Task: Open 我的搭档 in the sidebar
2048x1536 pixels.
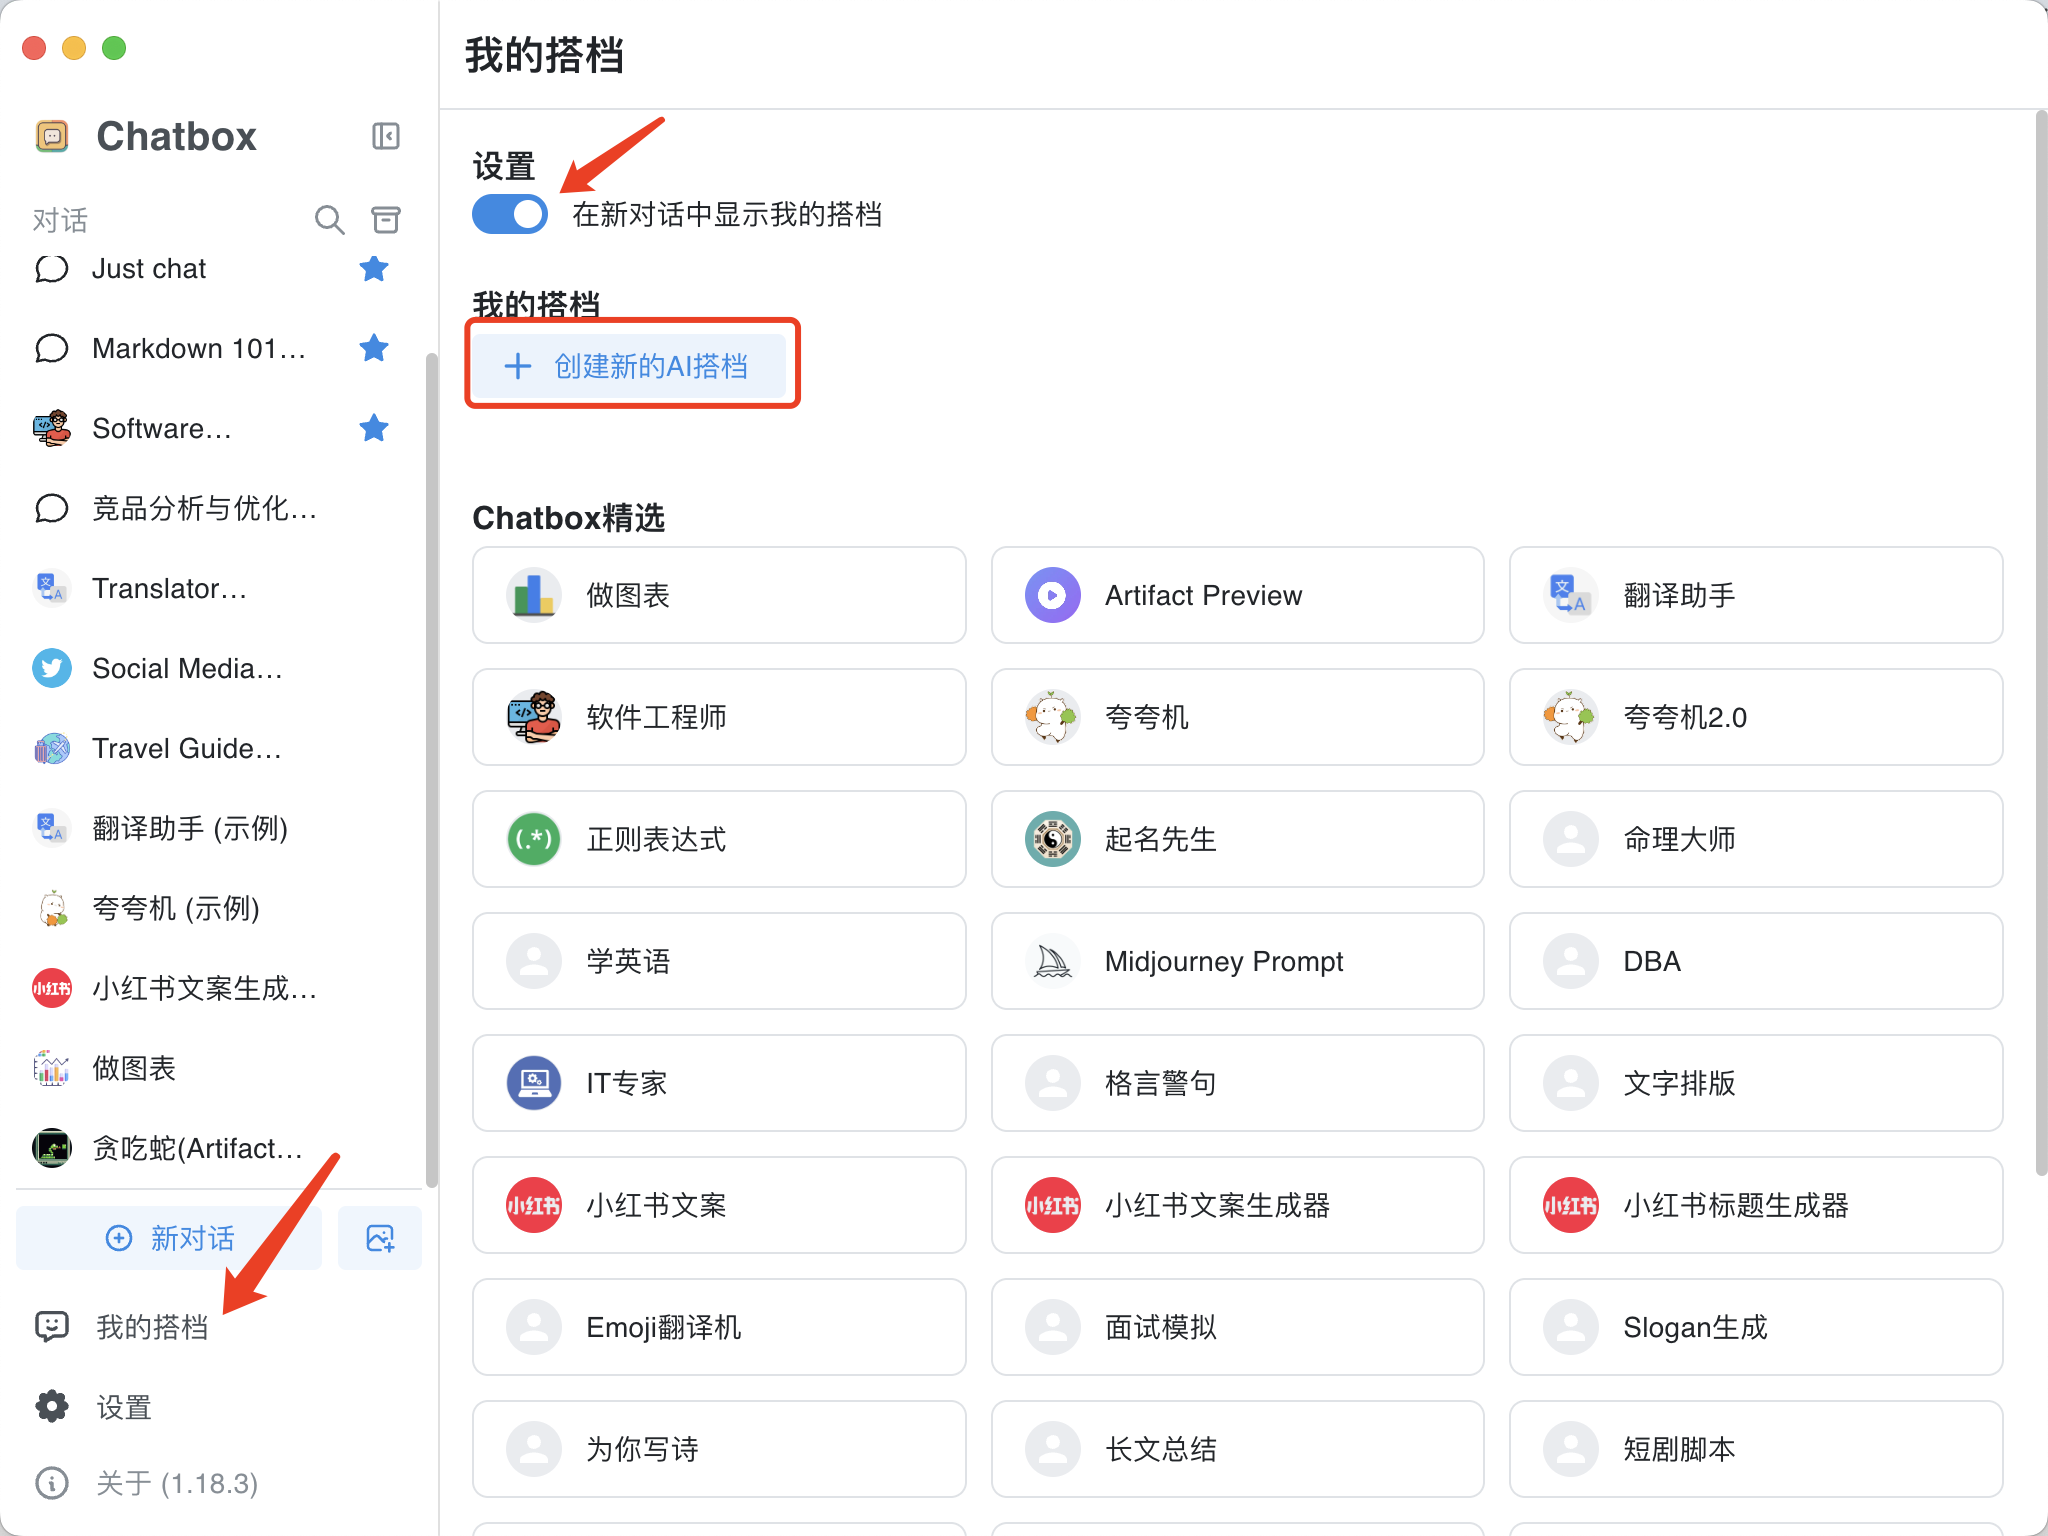Action: (152, 1327)
